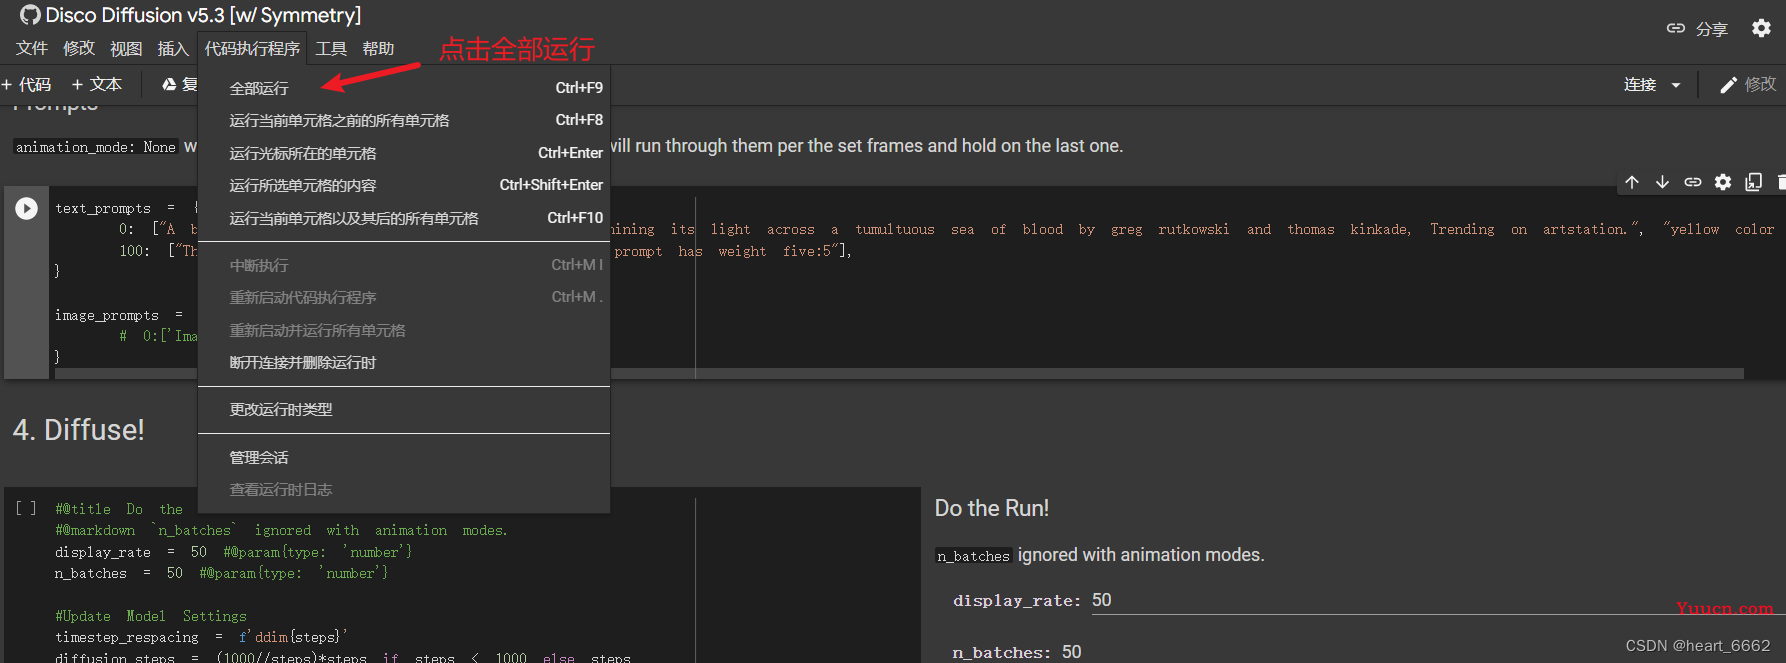Open the 视图 menu
The image size is (1786, 663).
coord(126,48)
